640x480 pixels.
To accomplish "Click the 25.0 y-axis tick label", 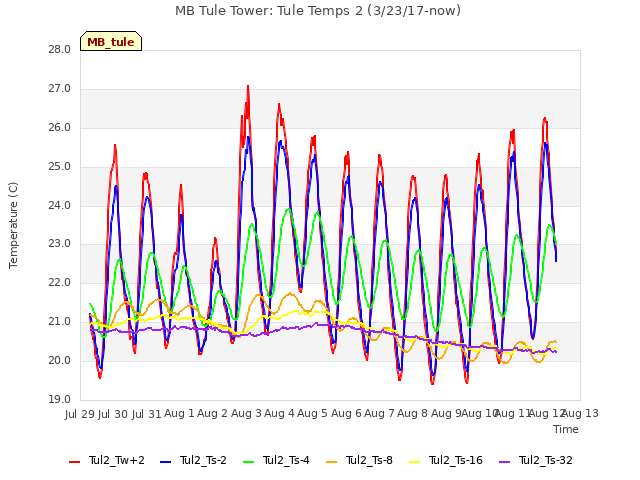I will click(x=60, y=167).
